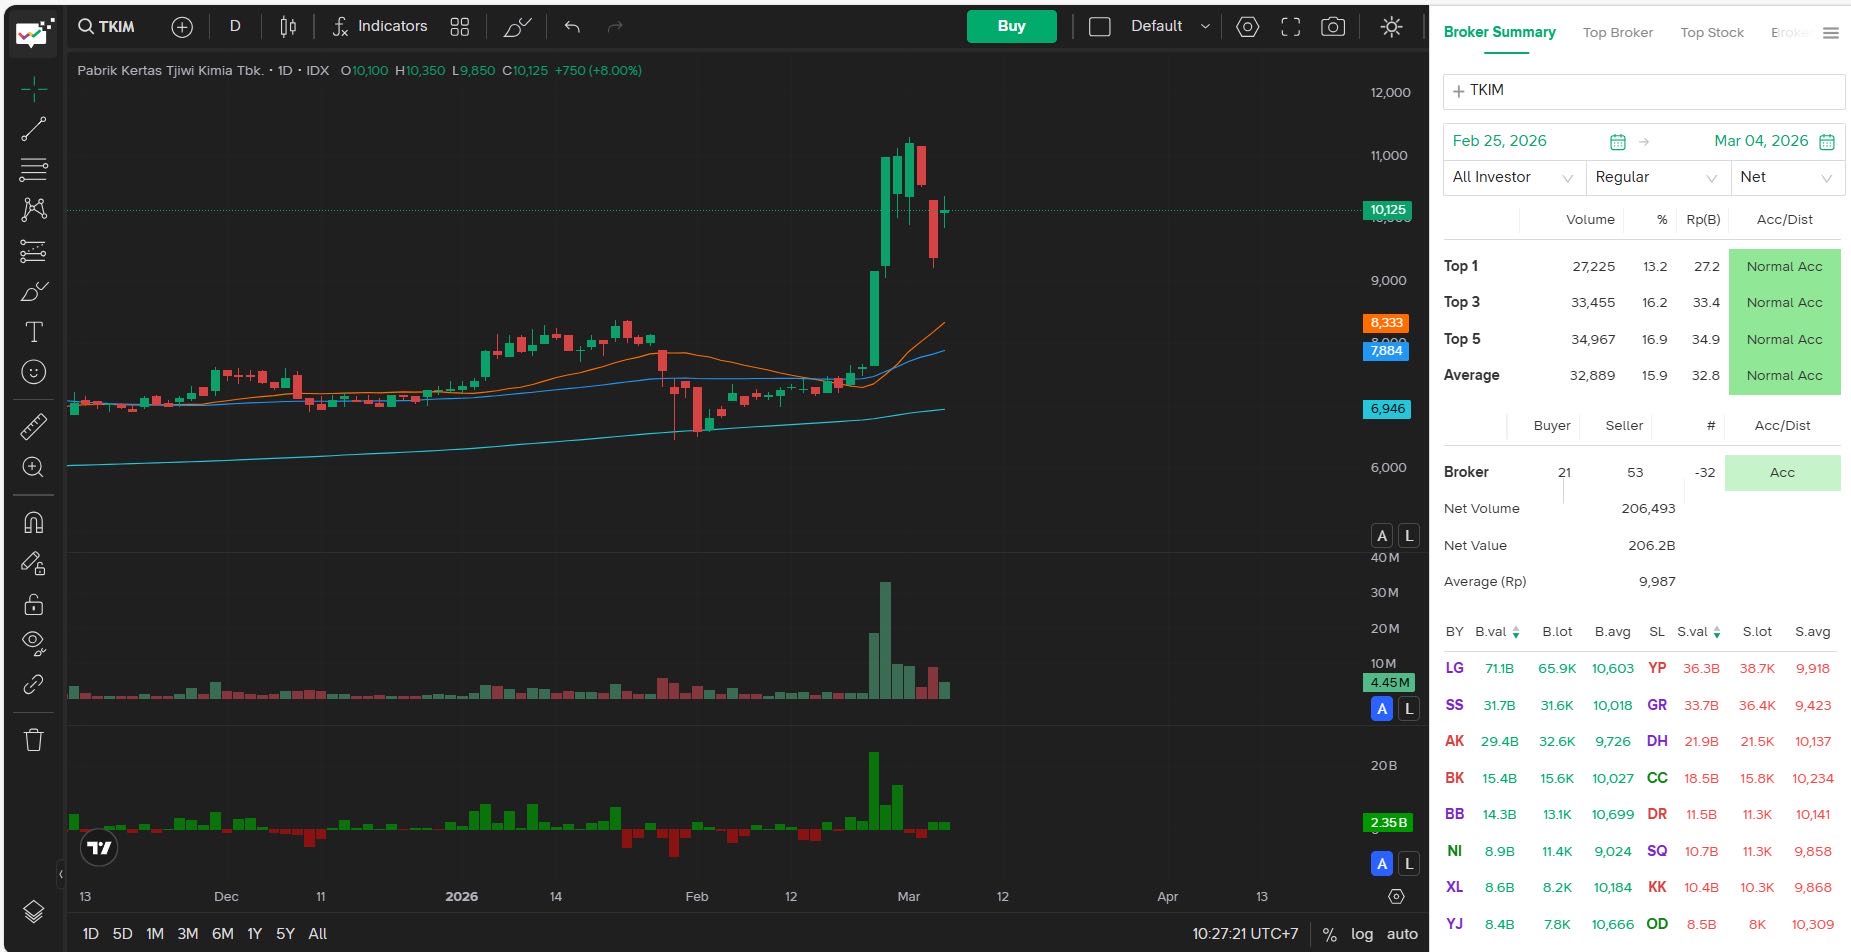Click the TKIM stock input in Broker Summary
The height and width of the screenshot is (952, 1851).
click(1644, 91)
